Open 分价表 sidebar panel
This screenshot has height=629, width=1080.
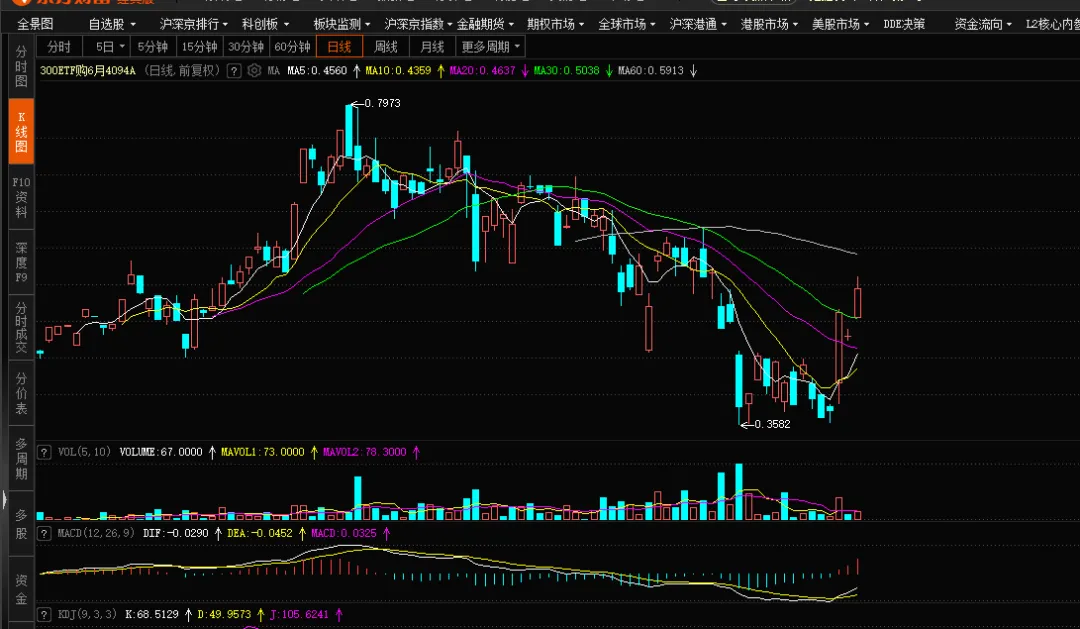click(21, 393)
